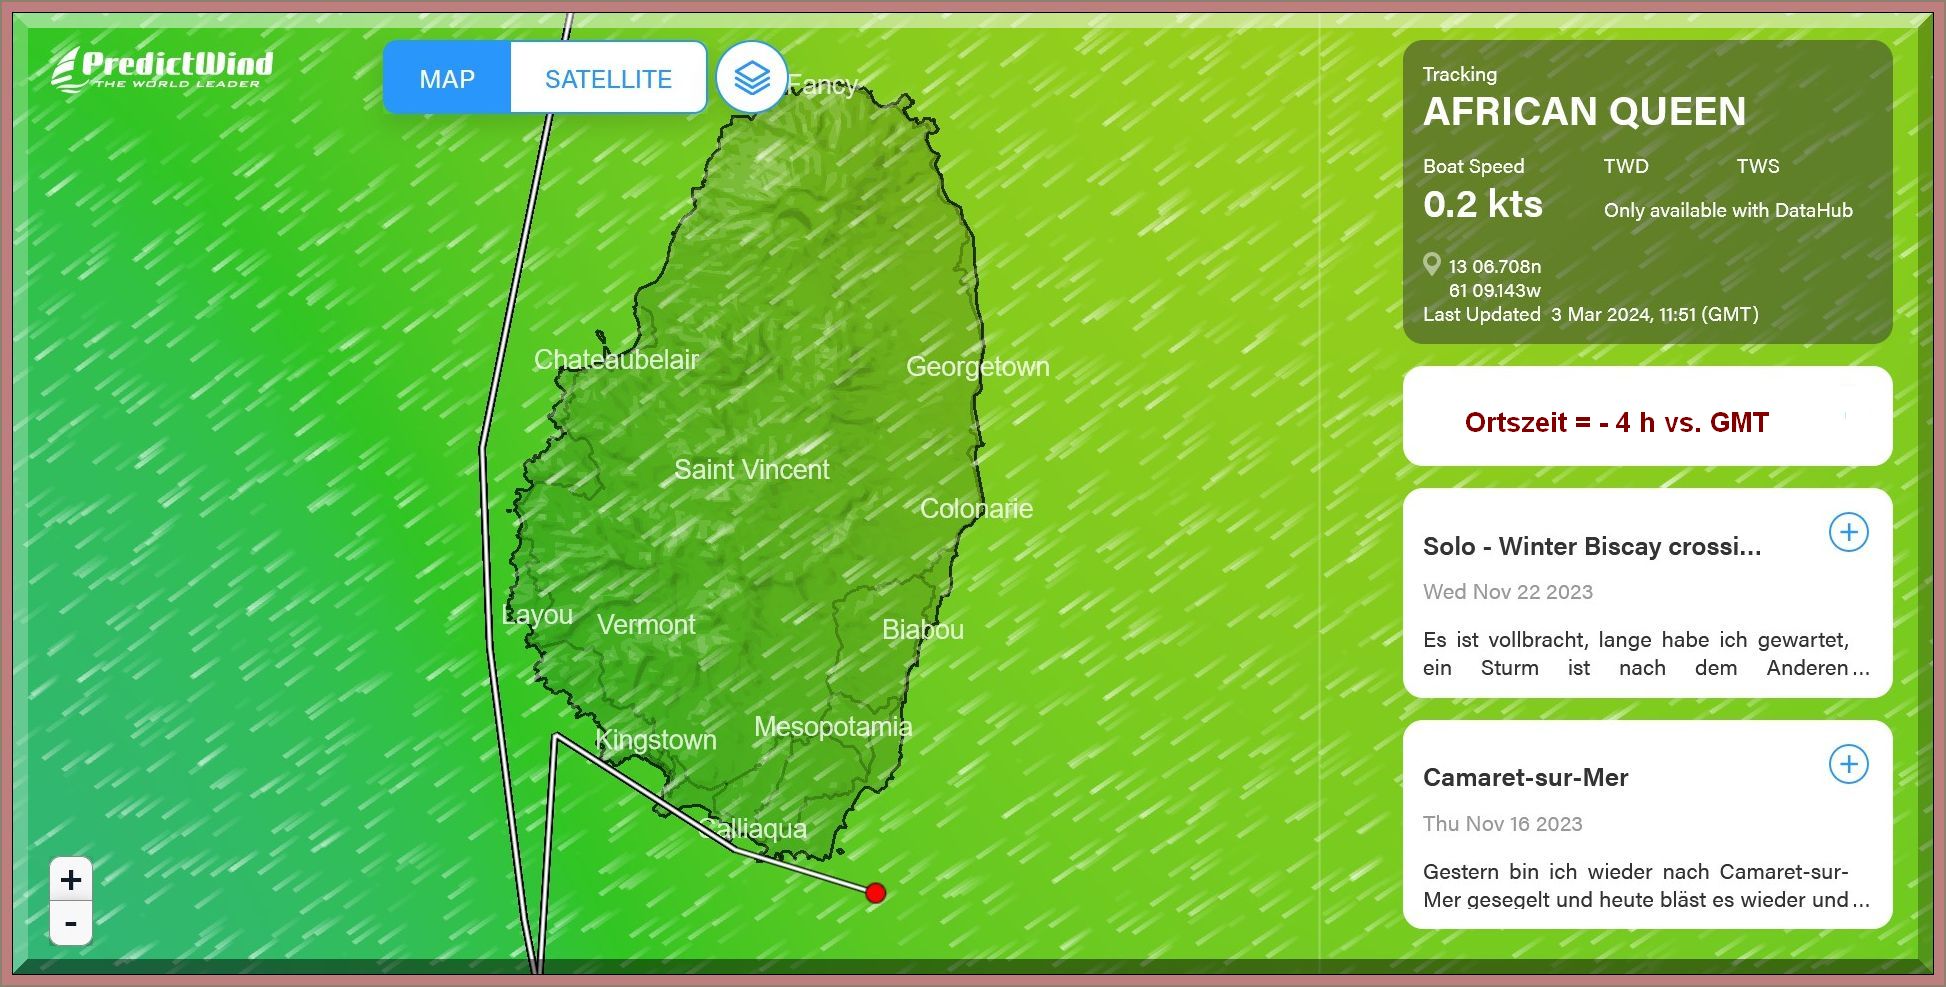Click the Georgetown map label
Screen dimensions: 1946x987
[977, 367]
